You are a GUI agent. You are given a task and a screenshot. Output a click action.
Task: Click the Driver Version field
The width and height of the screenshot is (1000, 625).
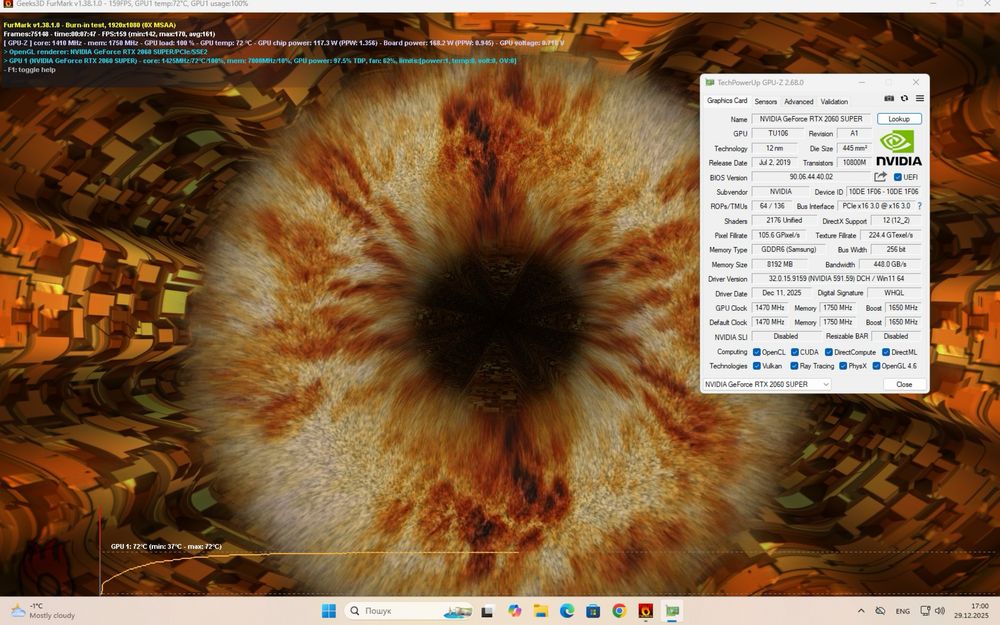point(837,279)
